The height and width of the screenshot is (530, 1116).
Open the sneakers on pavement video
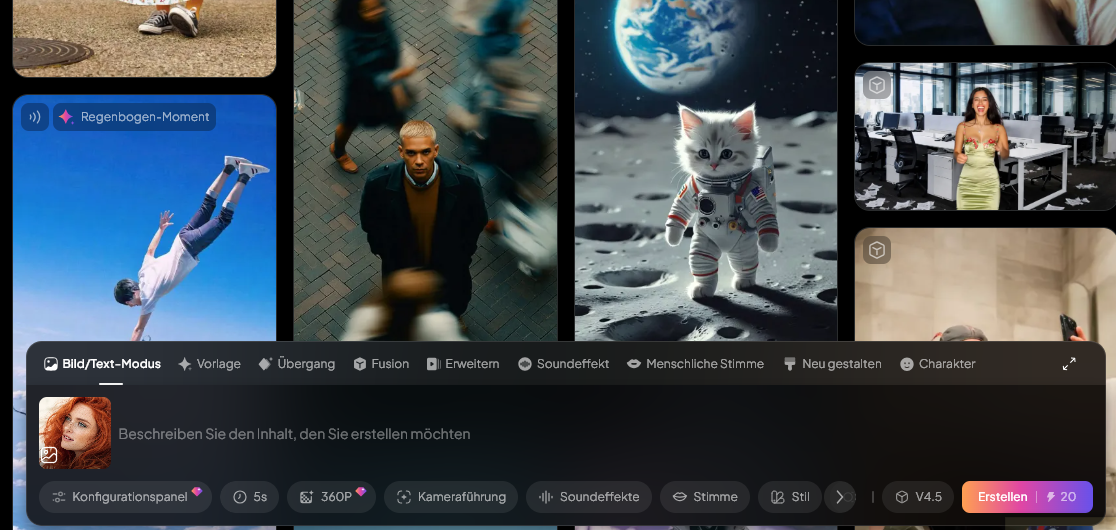(144, 38)
